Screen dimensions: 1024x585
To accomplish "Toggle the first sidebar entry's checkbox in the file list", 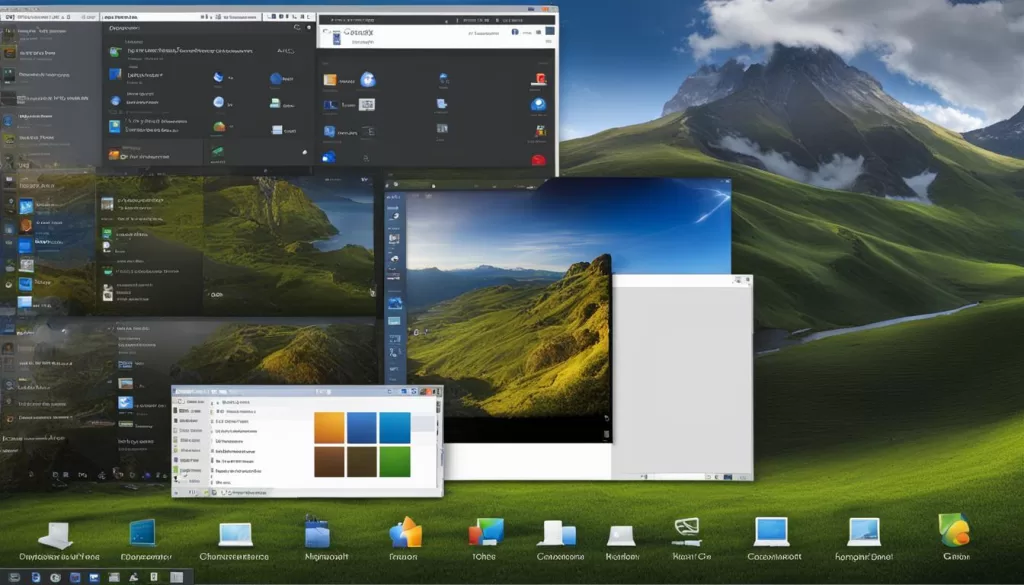I will click(212, 402).
